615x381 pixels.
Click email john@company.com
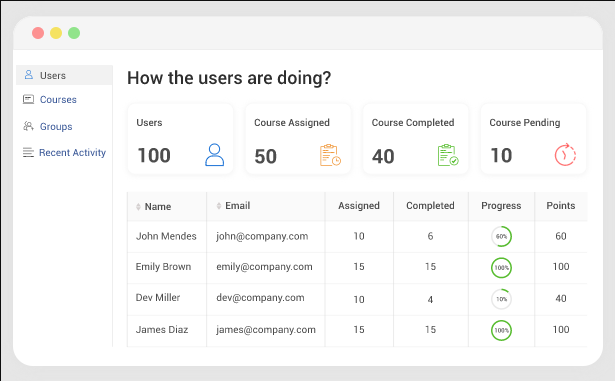pyautogui.click(x=262, y=237)
